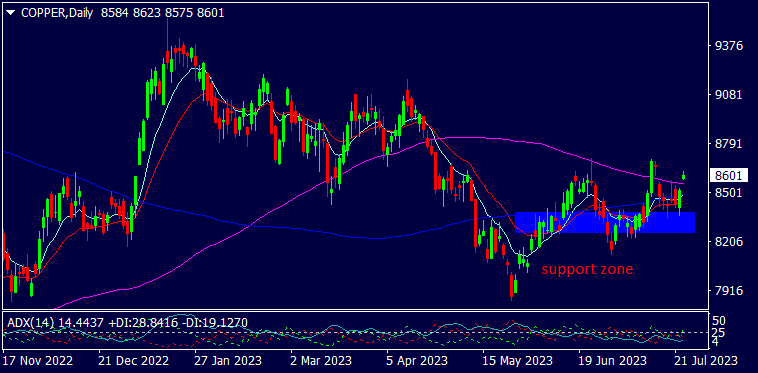758x373 pixels.
Task: Select the 2 Mar 2023 date label
Action: click(x=321, y=360)
